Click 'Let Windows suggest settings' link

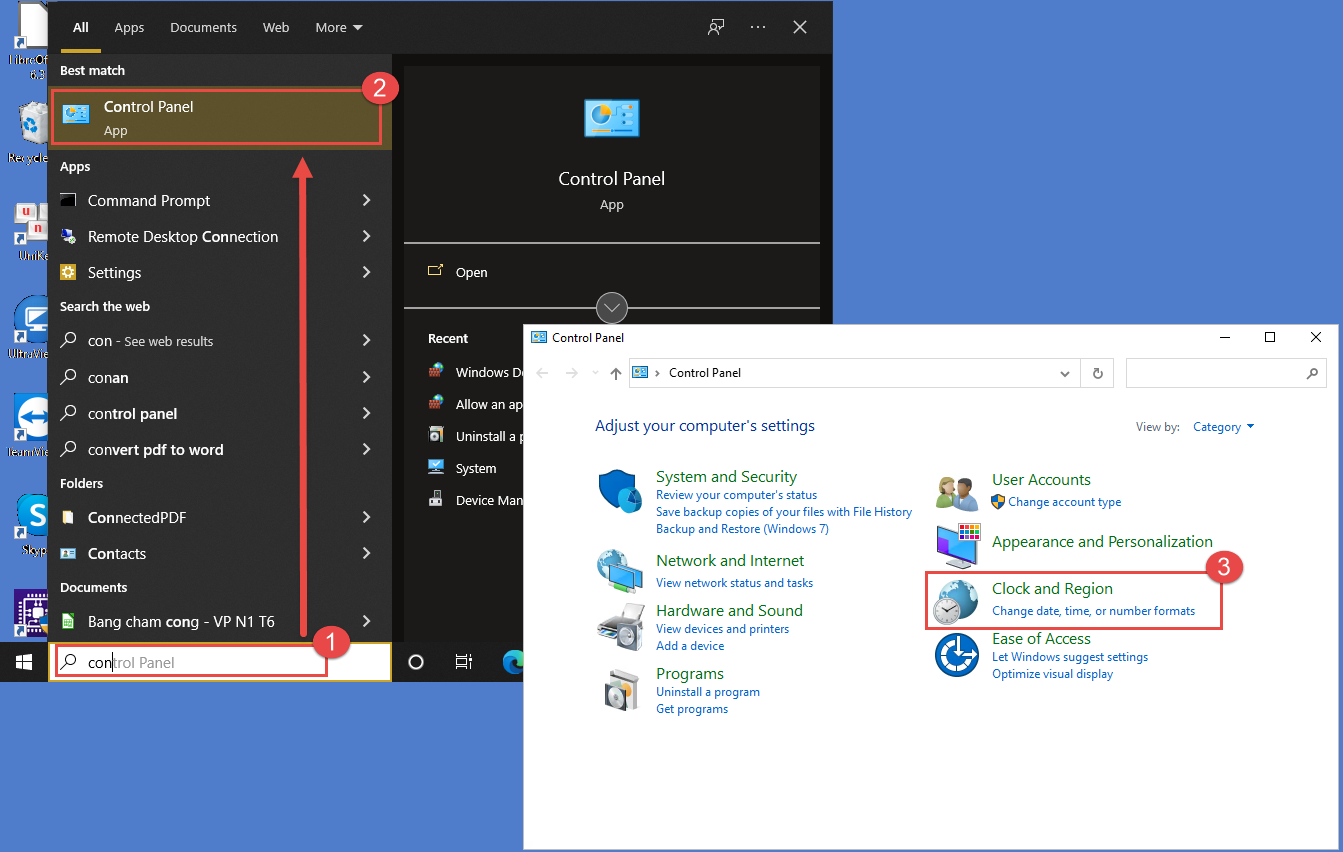point(1070,657)
